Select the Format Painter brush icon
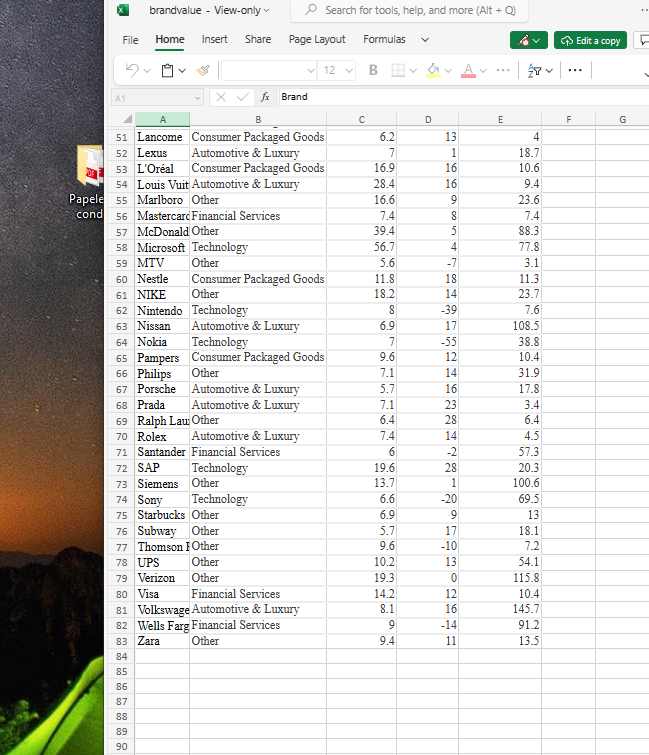649x755 pixels. 203,70
